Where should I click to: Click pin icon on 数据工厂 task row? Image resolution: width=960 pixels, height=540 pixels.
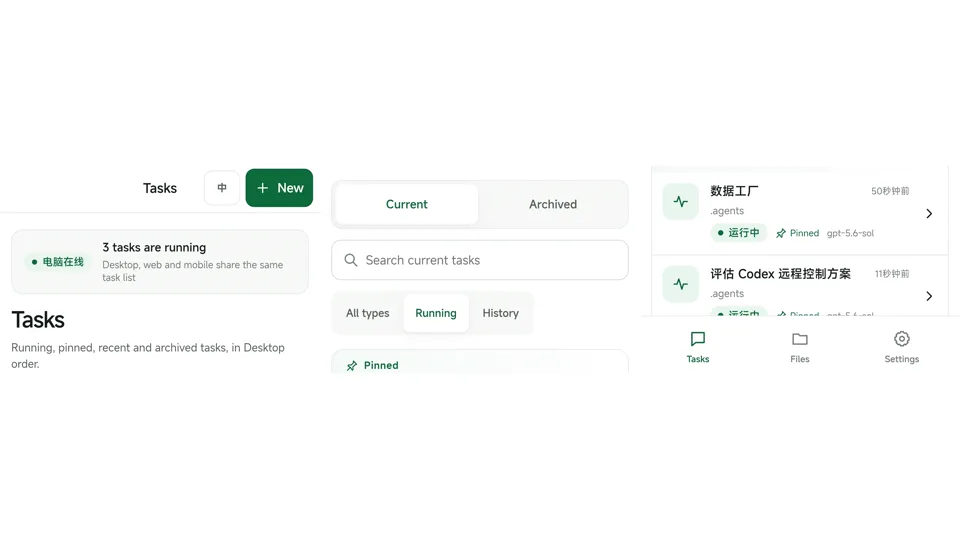pyautogui.click(x=781, y=233)
